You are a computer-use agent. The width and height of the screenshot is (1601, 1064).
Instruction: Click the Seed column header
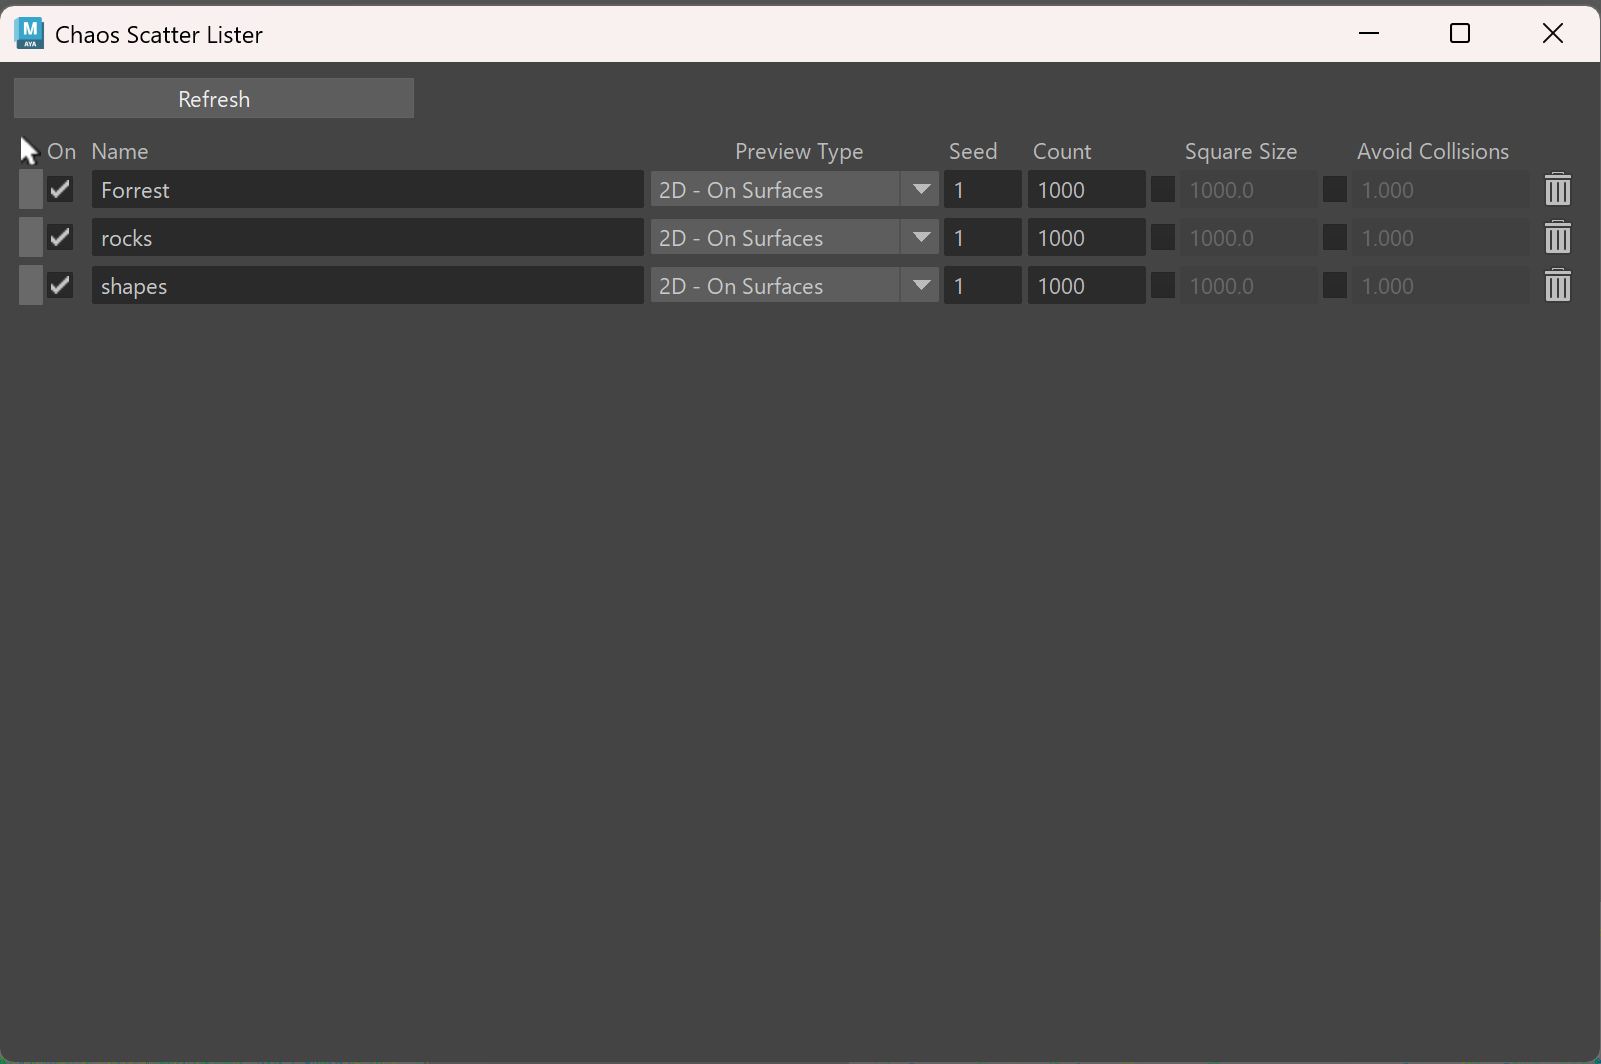973,151
